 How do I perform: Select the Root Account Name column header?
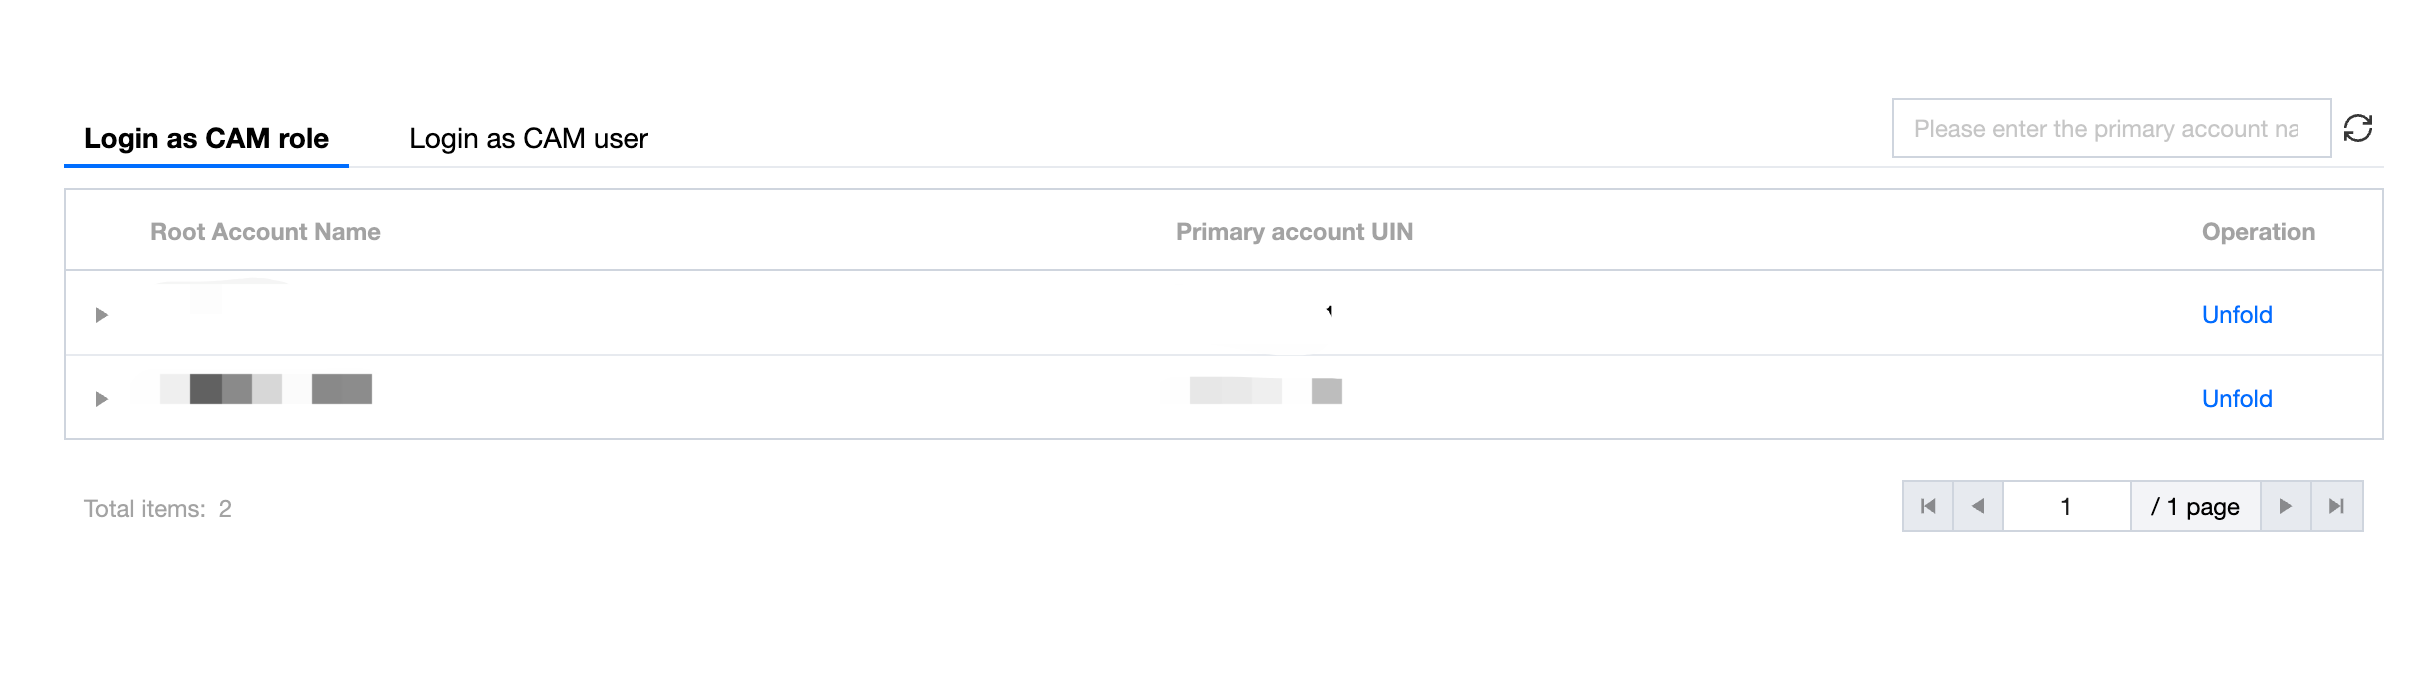[265, 232]
